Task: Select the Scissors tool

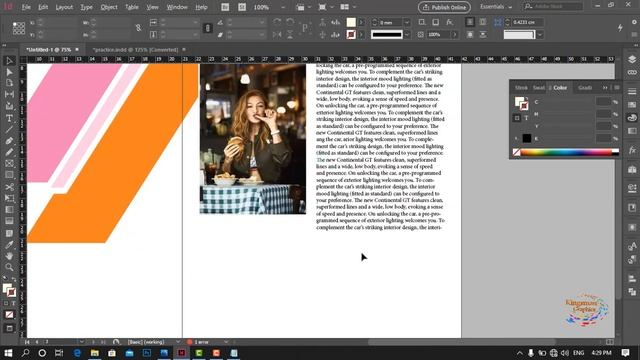Action: 9,187
